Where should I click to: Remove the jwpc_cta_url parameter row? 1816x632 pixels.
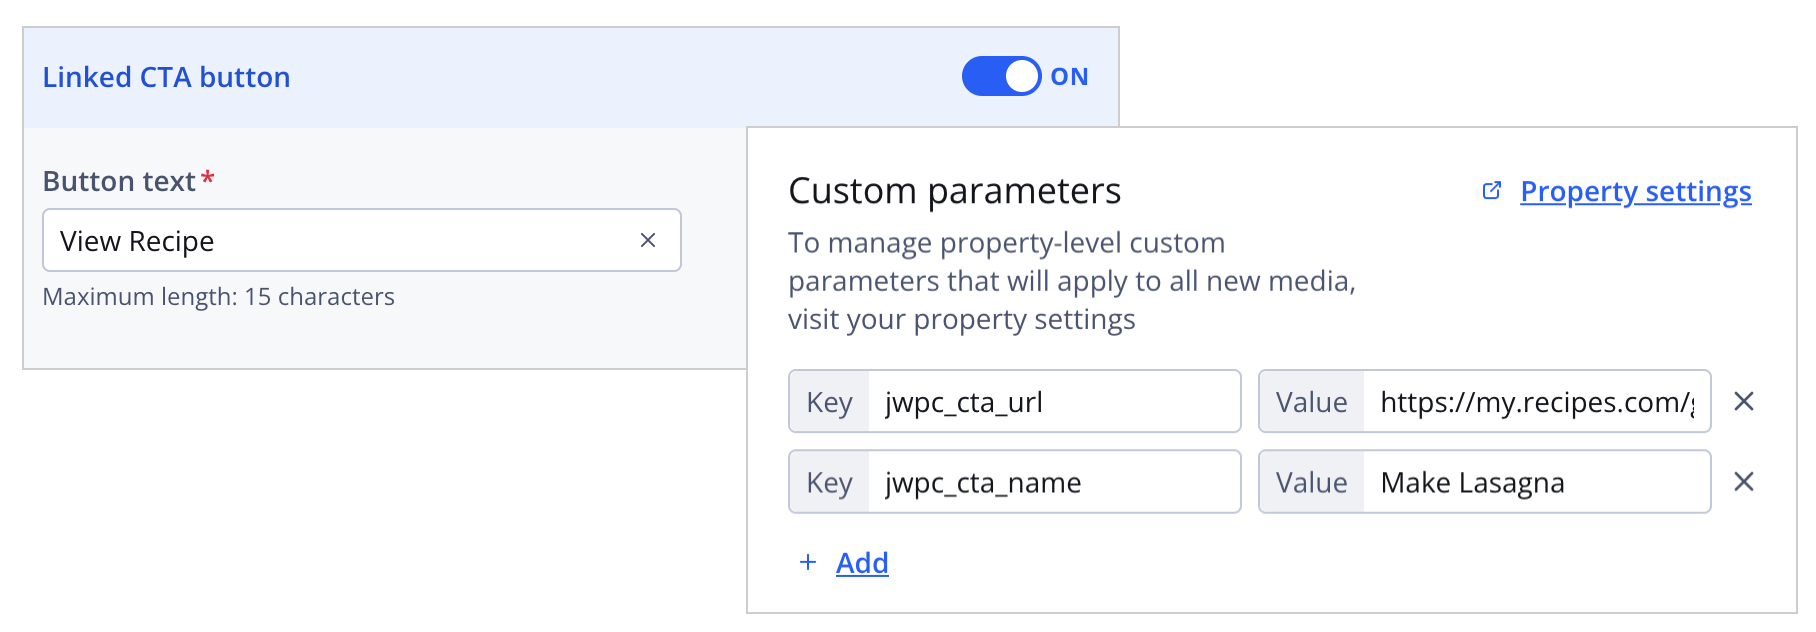(1744, 401)
